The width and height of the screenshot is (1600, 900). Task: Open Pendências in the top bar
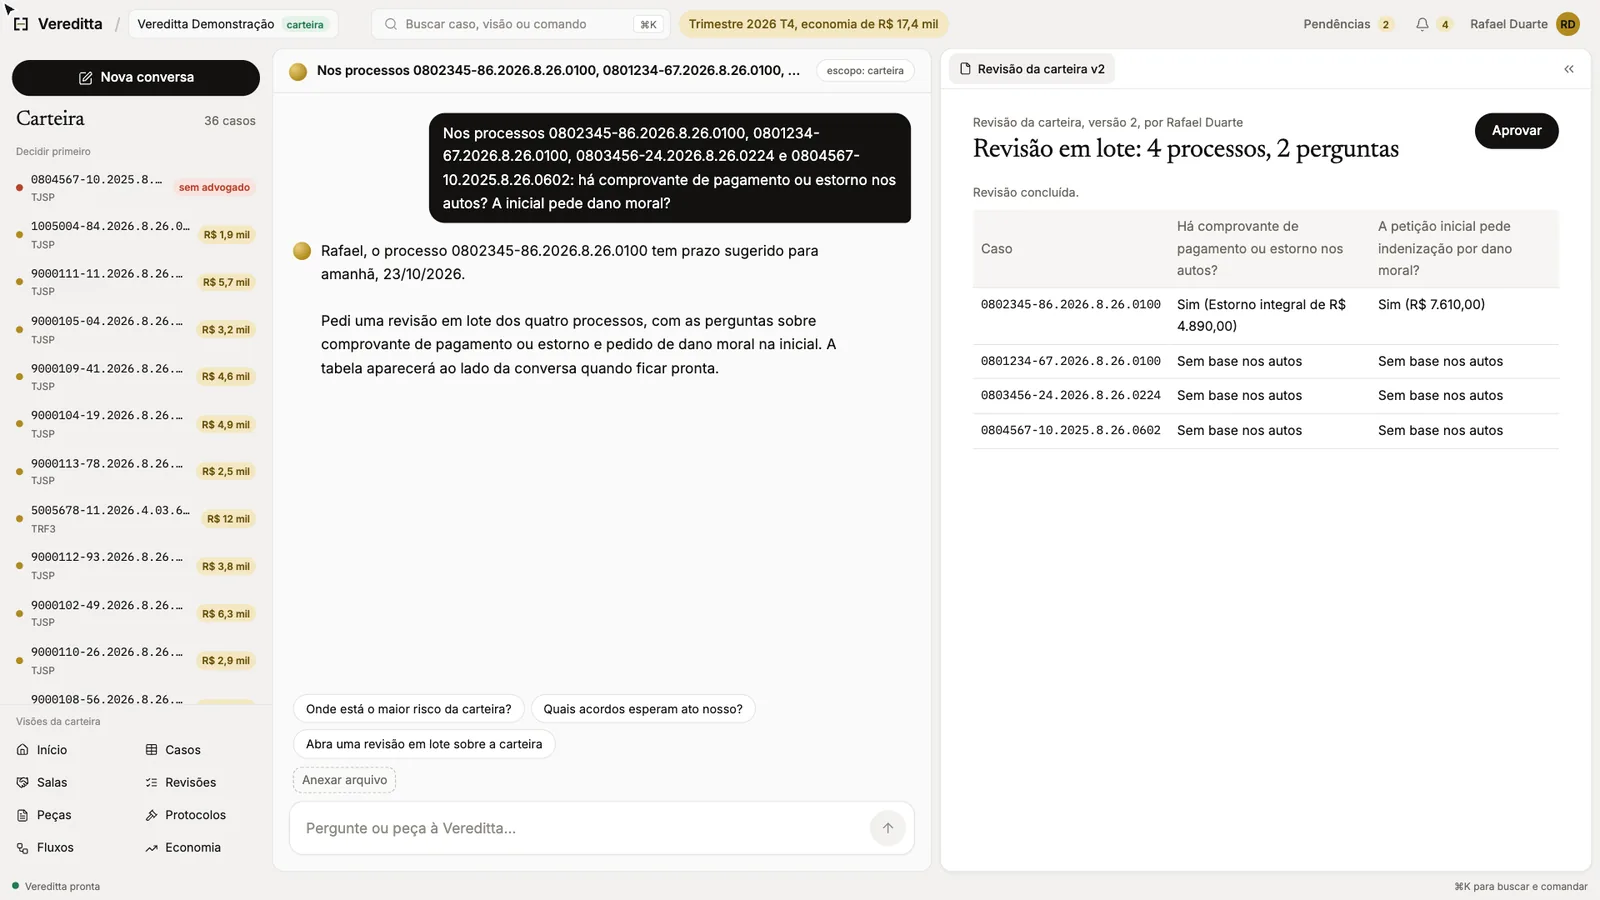tap(1348, 24)
